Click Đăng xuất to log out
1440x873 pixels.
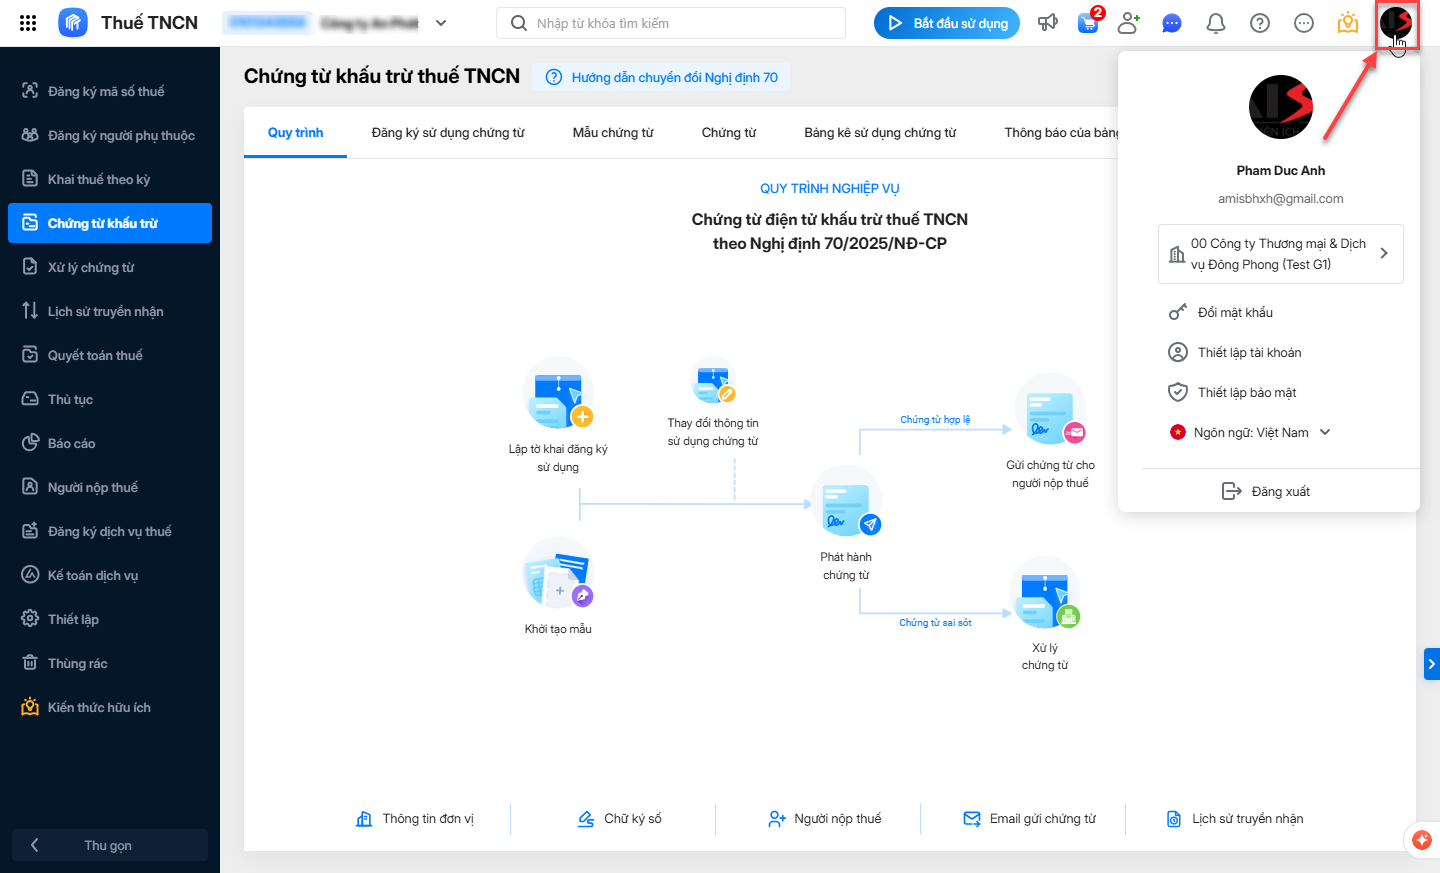tap(1266, 491)
